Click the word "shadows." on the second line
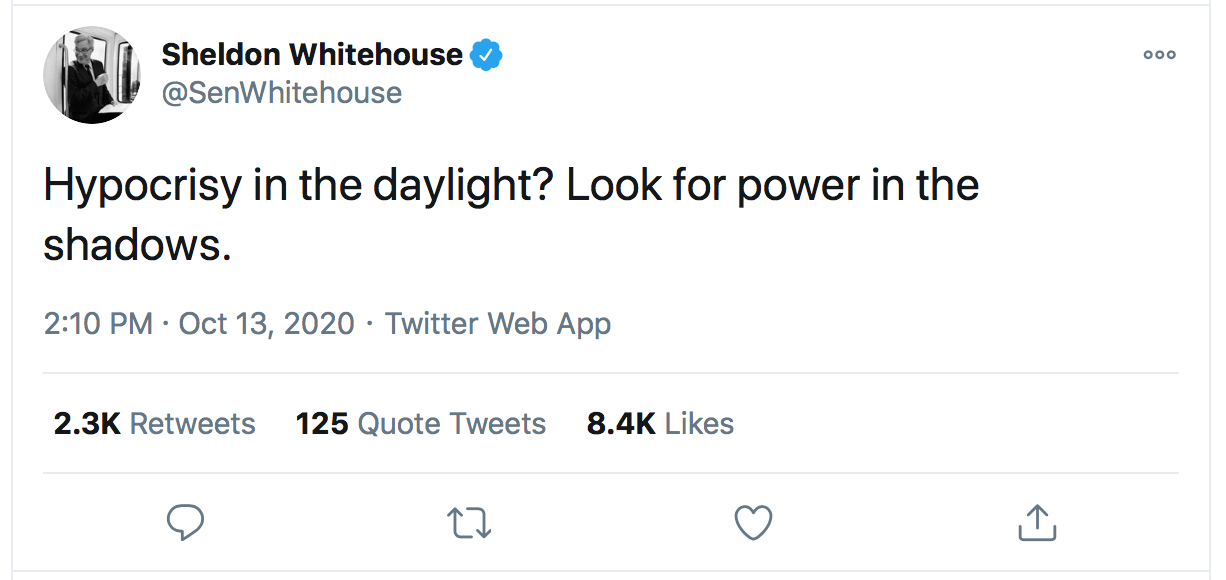The height and width of the screenshot is (580, 1226). pyautogui.click(x=137, y=245)
